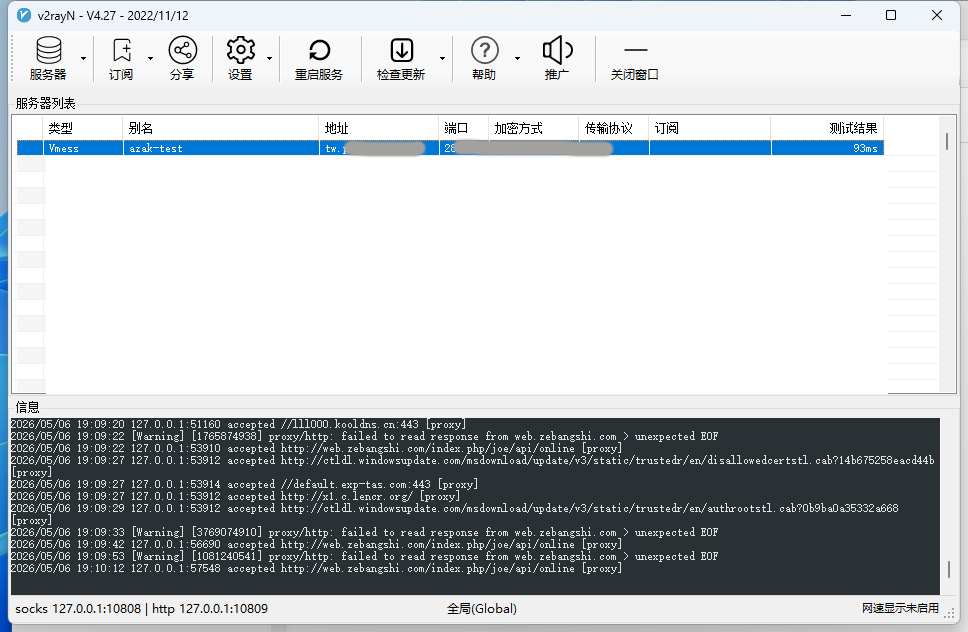Expand the dropdown arrow next to 服务器

[x=83, y=59]
